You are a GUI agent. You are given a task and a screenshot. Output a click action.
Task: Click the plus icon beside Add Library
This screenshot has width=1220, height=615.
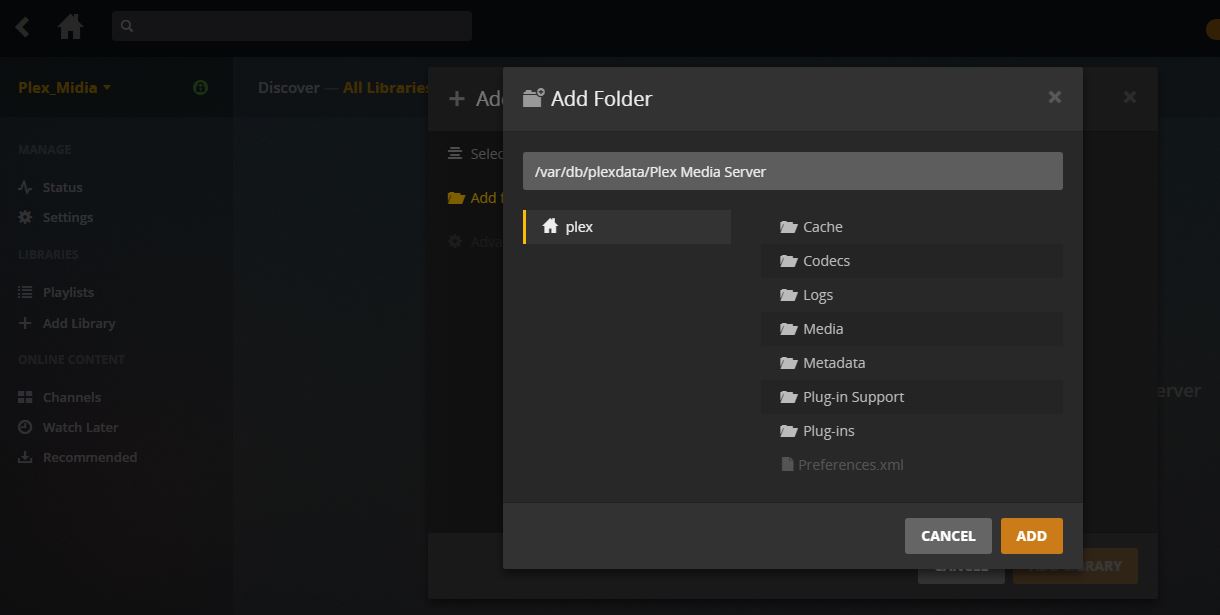pyautogui.click(x=25, y=323)
